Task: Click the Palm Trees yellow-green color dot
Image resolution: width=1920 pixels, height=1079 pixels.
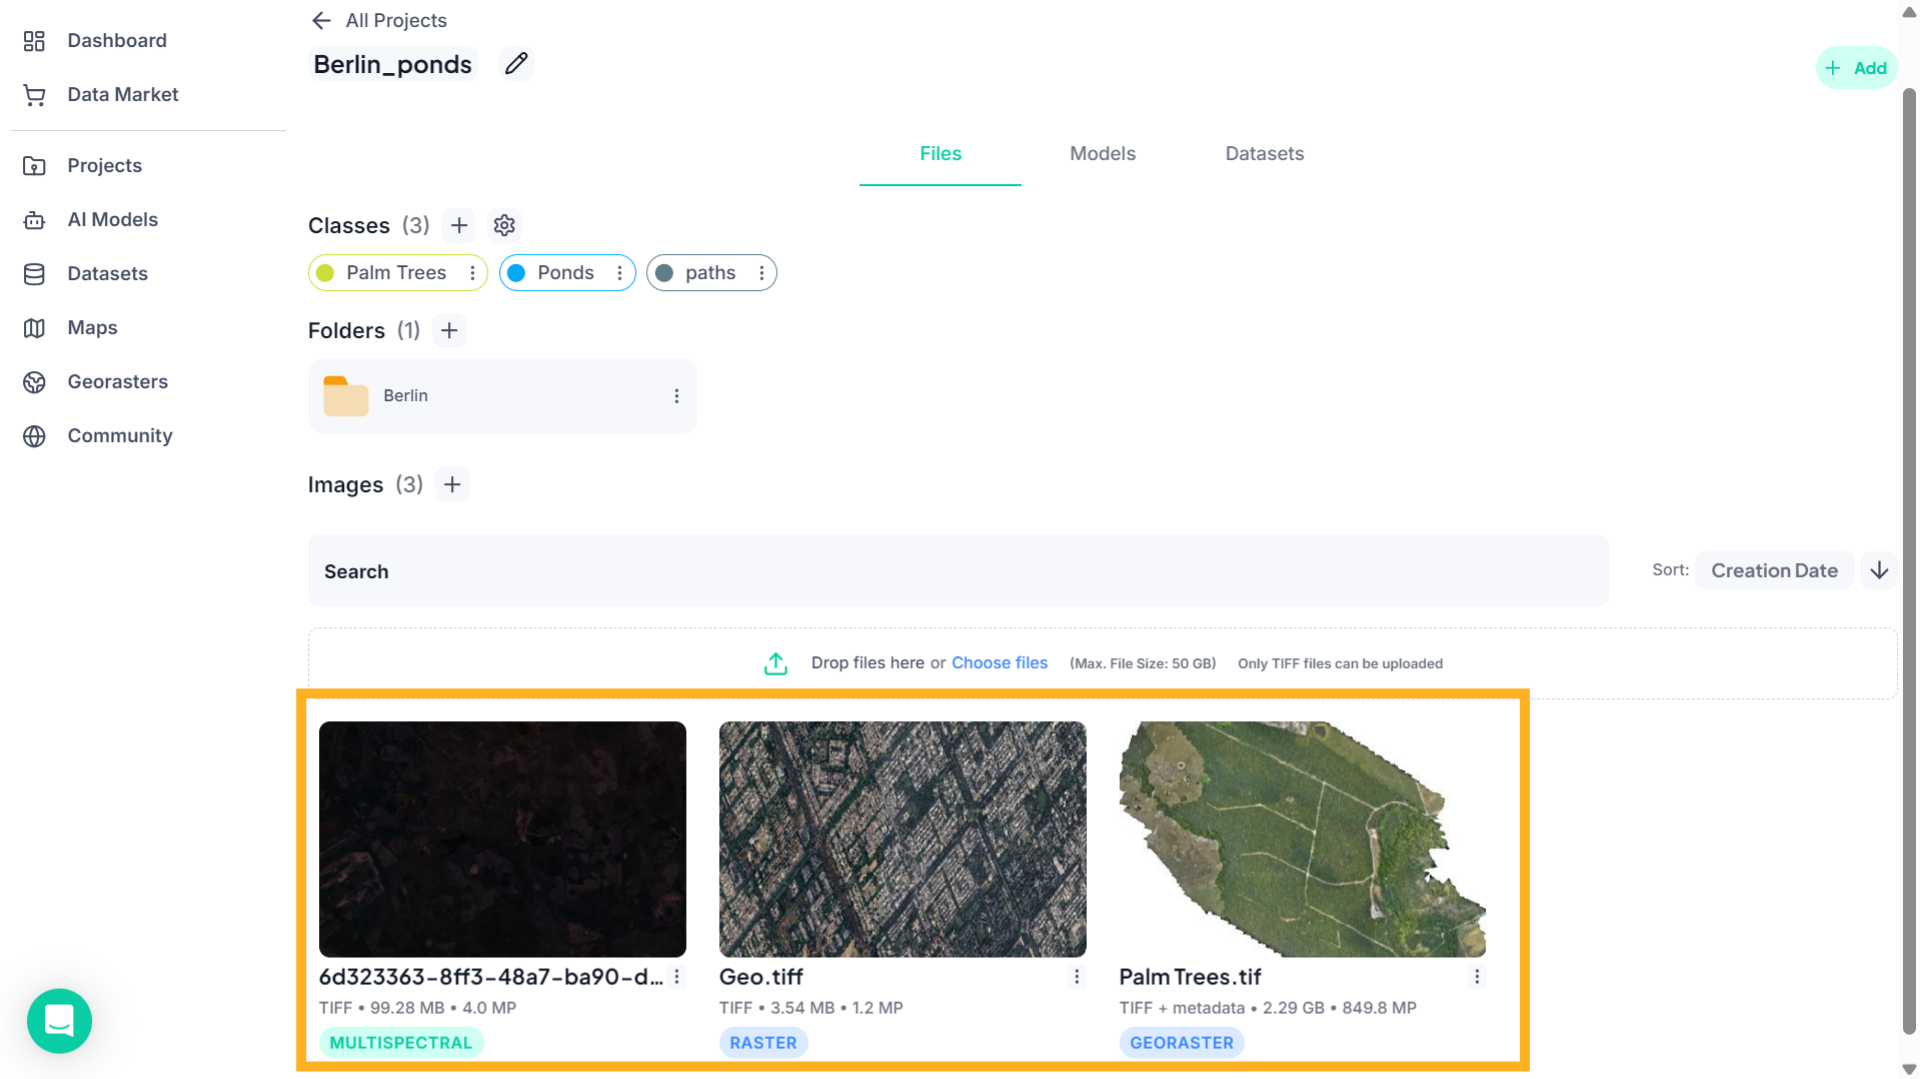Action: point(325,273)
